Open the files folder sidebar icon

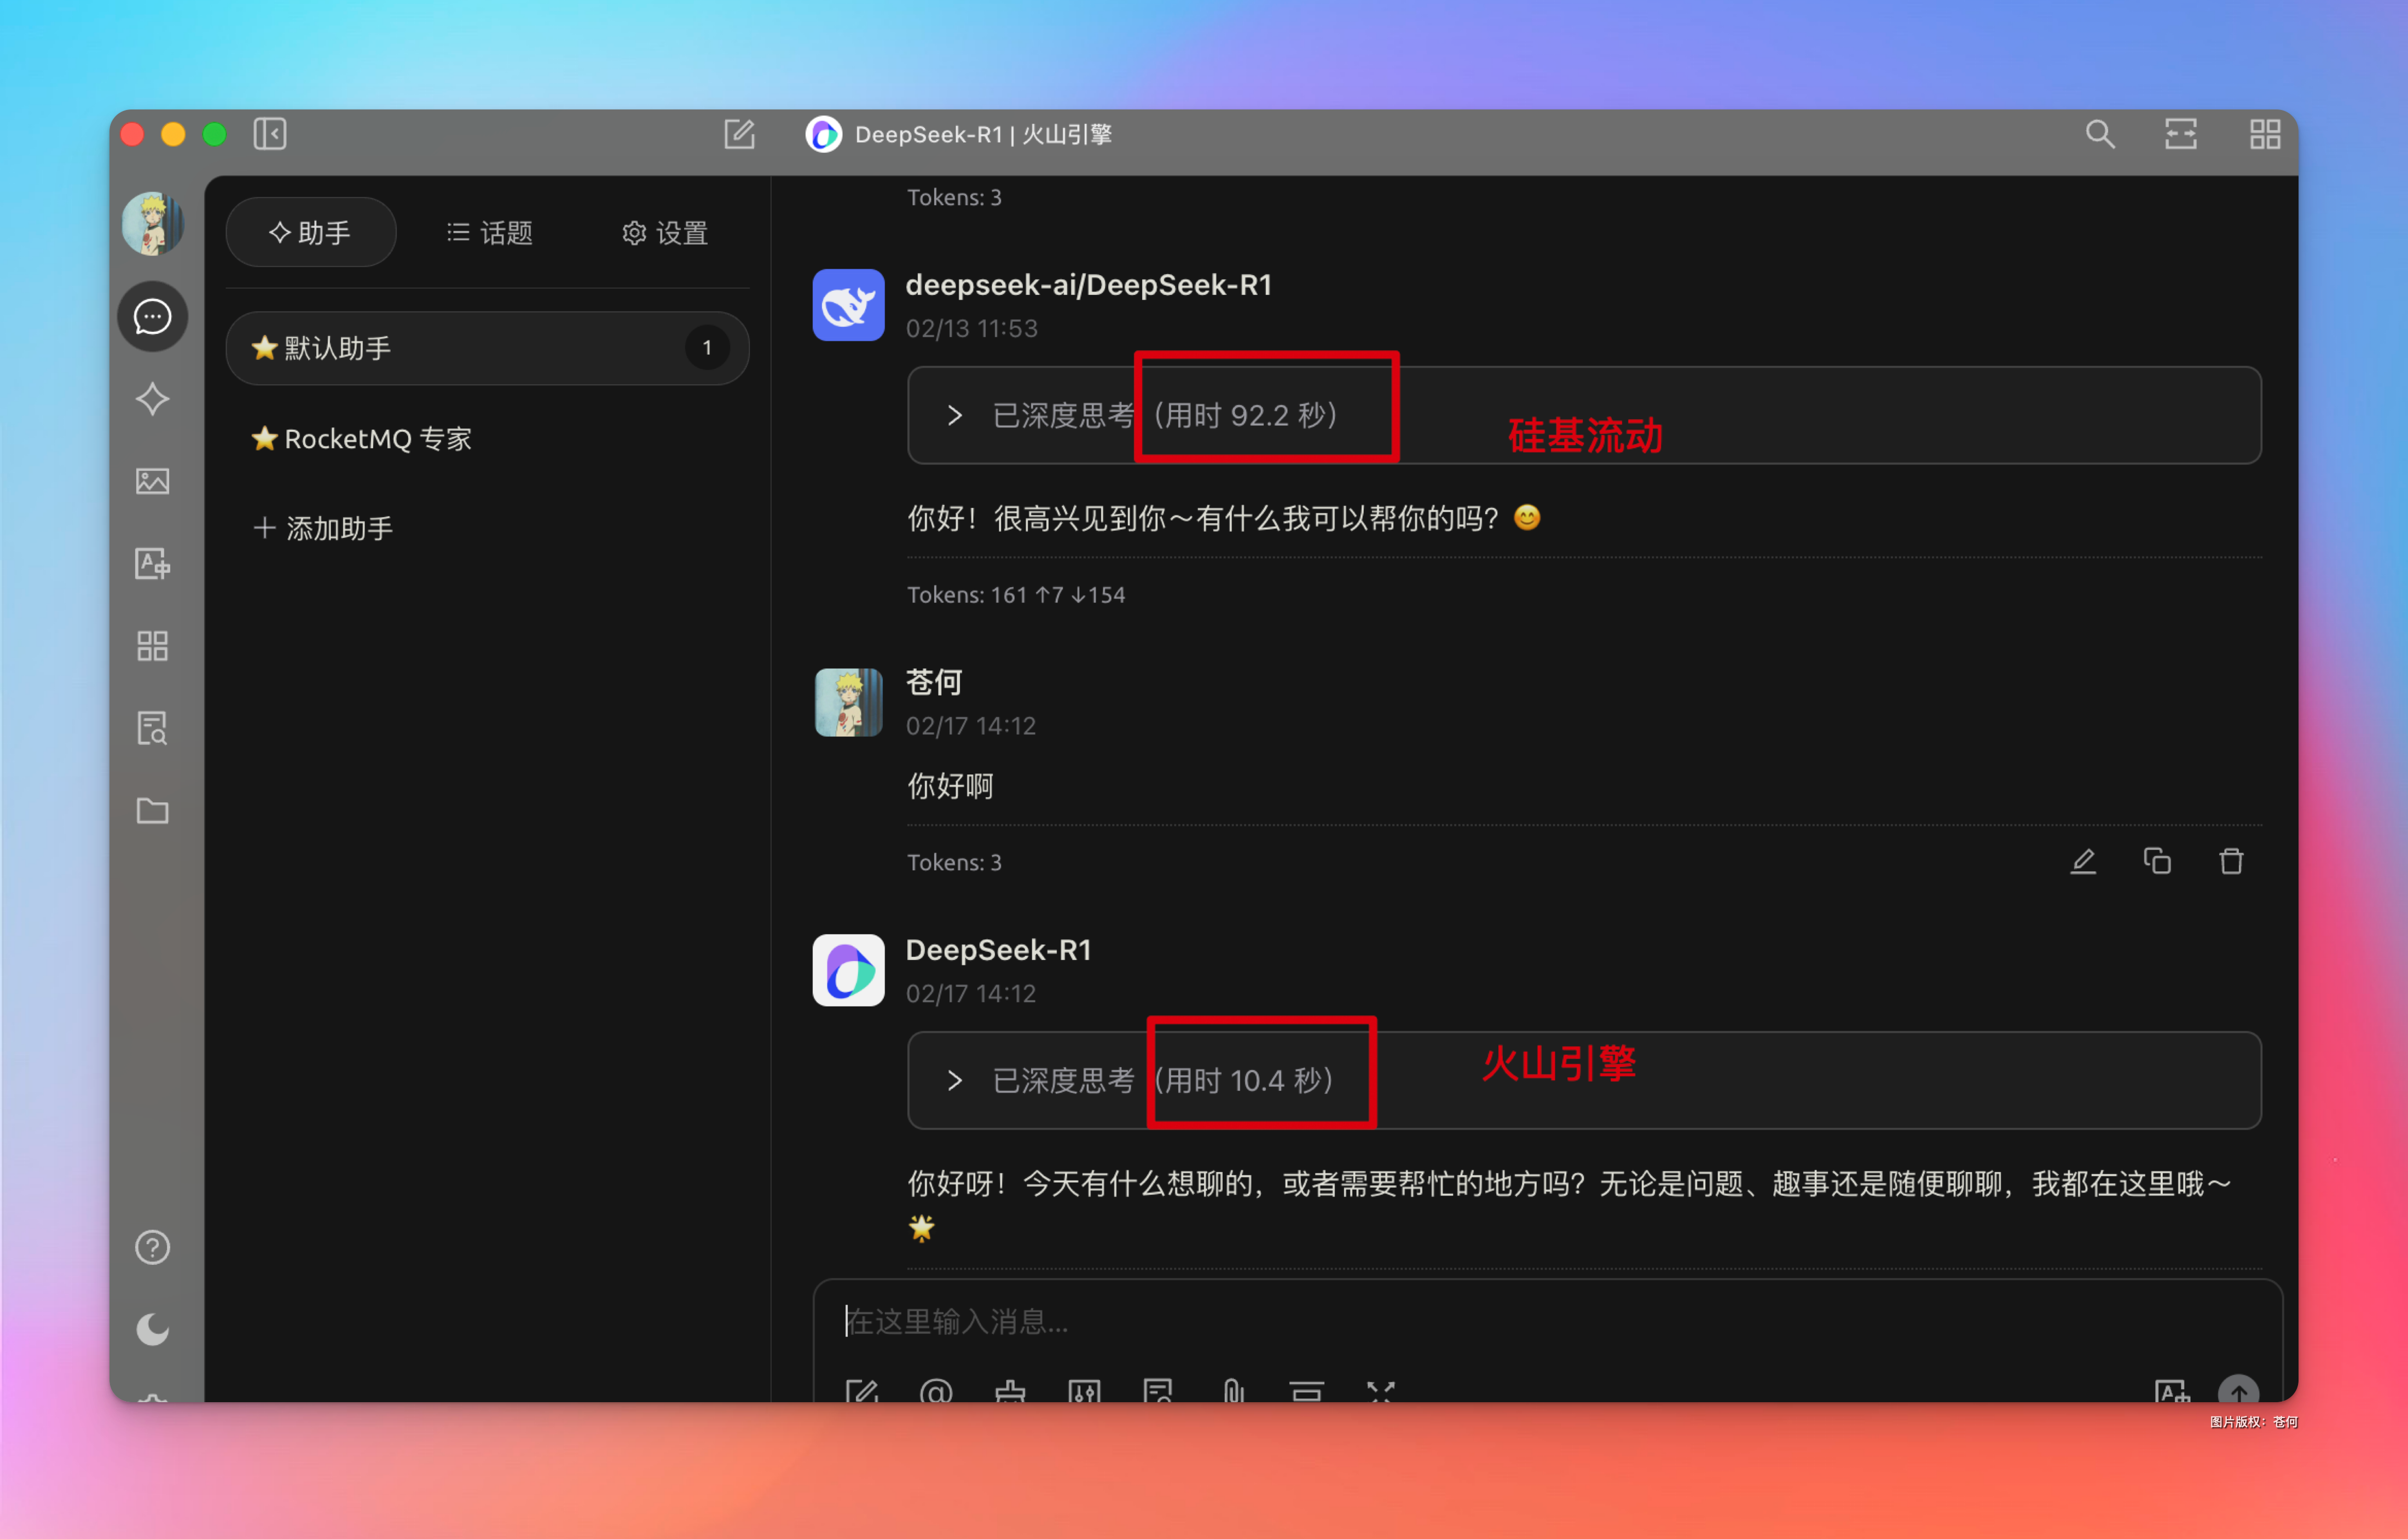point(152,810)
